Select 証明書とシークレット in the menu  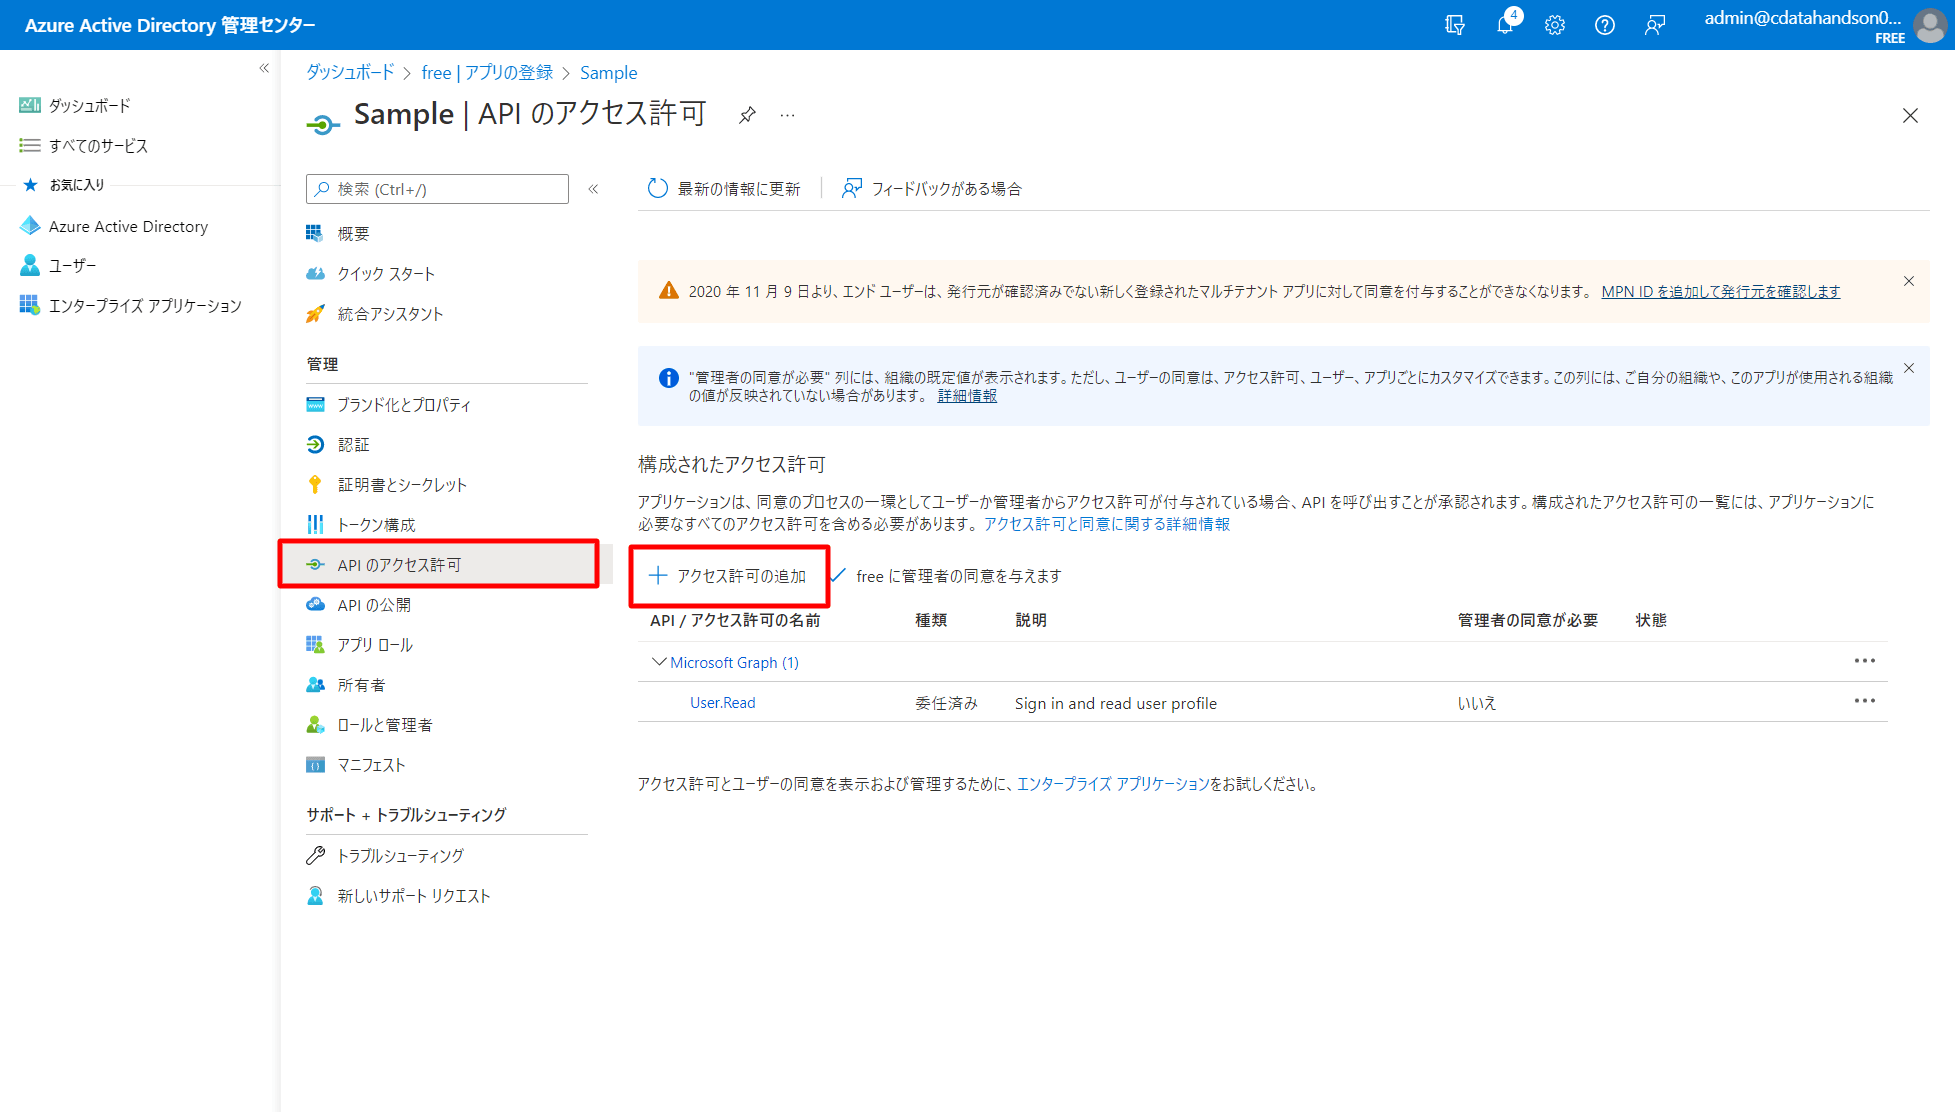point(401,484)
